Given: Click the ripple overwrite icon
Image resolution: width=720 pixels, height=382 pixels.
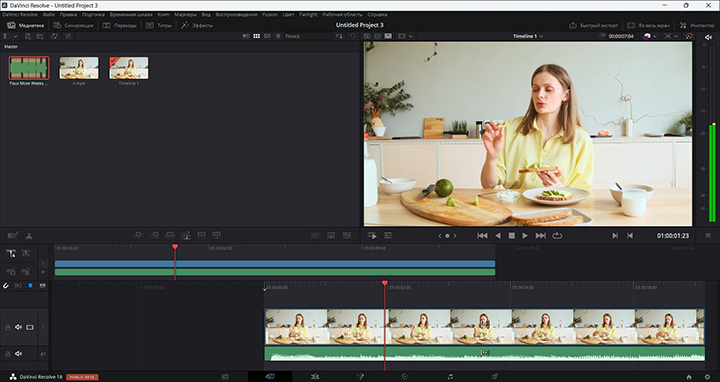Looking at the screenshot, I should (x=170, y=235).
